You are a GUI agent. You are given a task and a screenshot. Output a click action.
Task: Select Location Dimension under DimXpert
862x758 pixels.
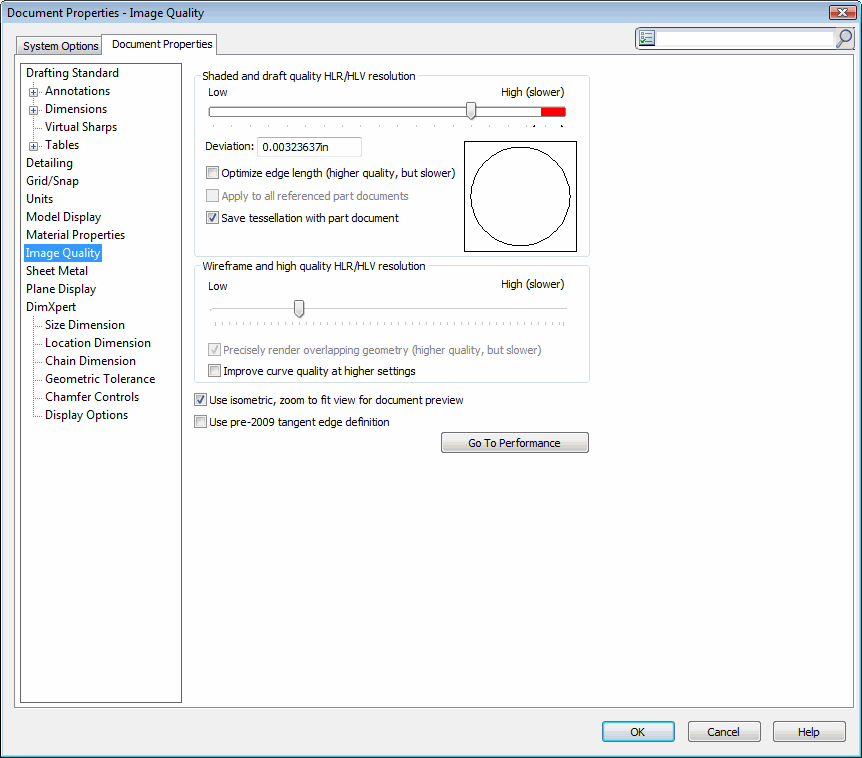98,343
